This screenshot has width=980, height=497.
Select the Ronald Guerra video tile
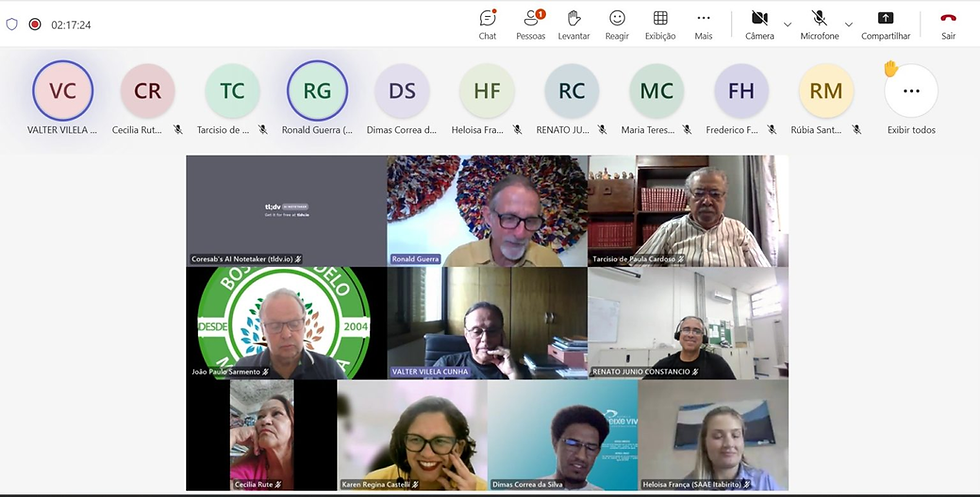click(x=488, y=211)
